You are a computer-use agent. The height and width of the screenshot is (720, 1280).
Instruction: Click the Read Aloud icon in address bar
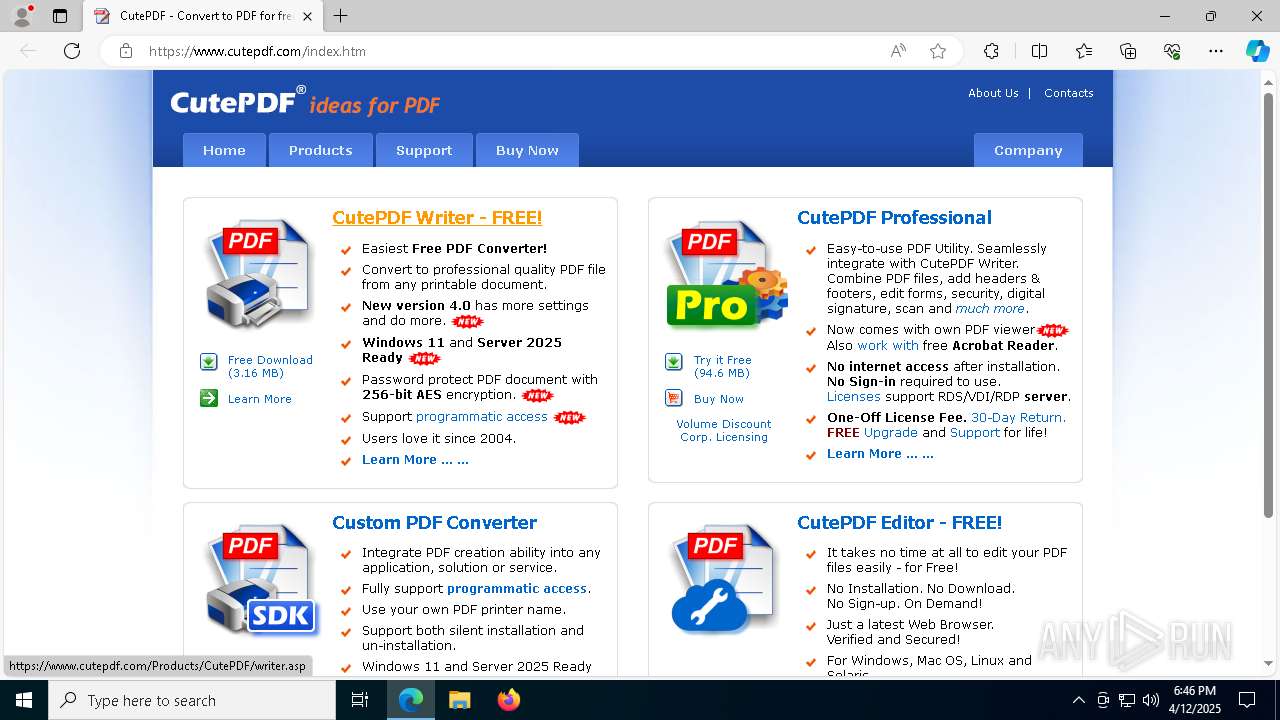pyautogui.click(x=898, y=51)
